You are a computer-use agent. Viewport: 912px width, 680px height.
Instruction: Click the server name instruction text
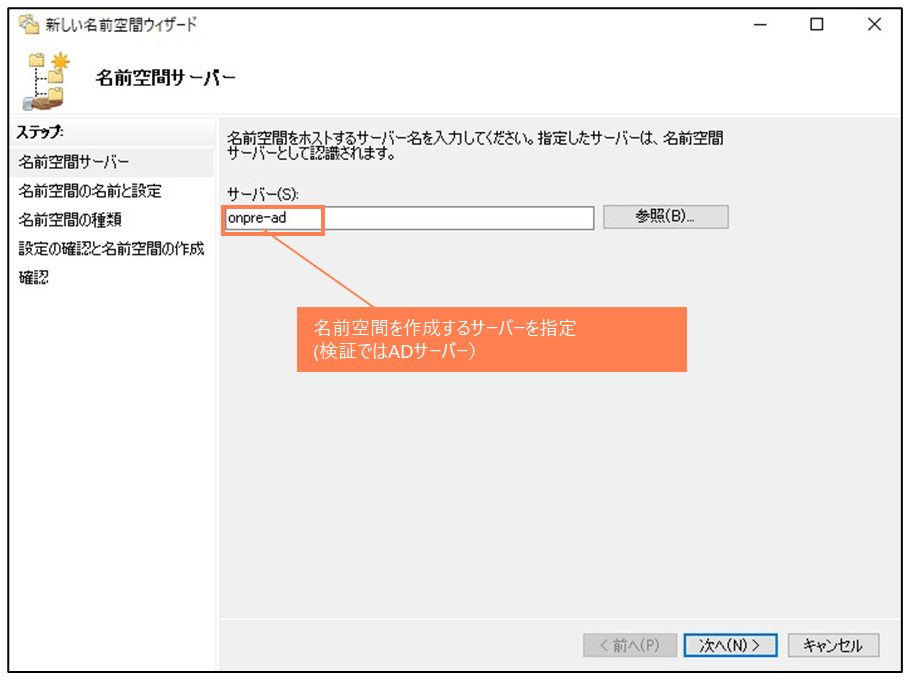tap(475, 146)
